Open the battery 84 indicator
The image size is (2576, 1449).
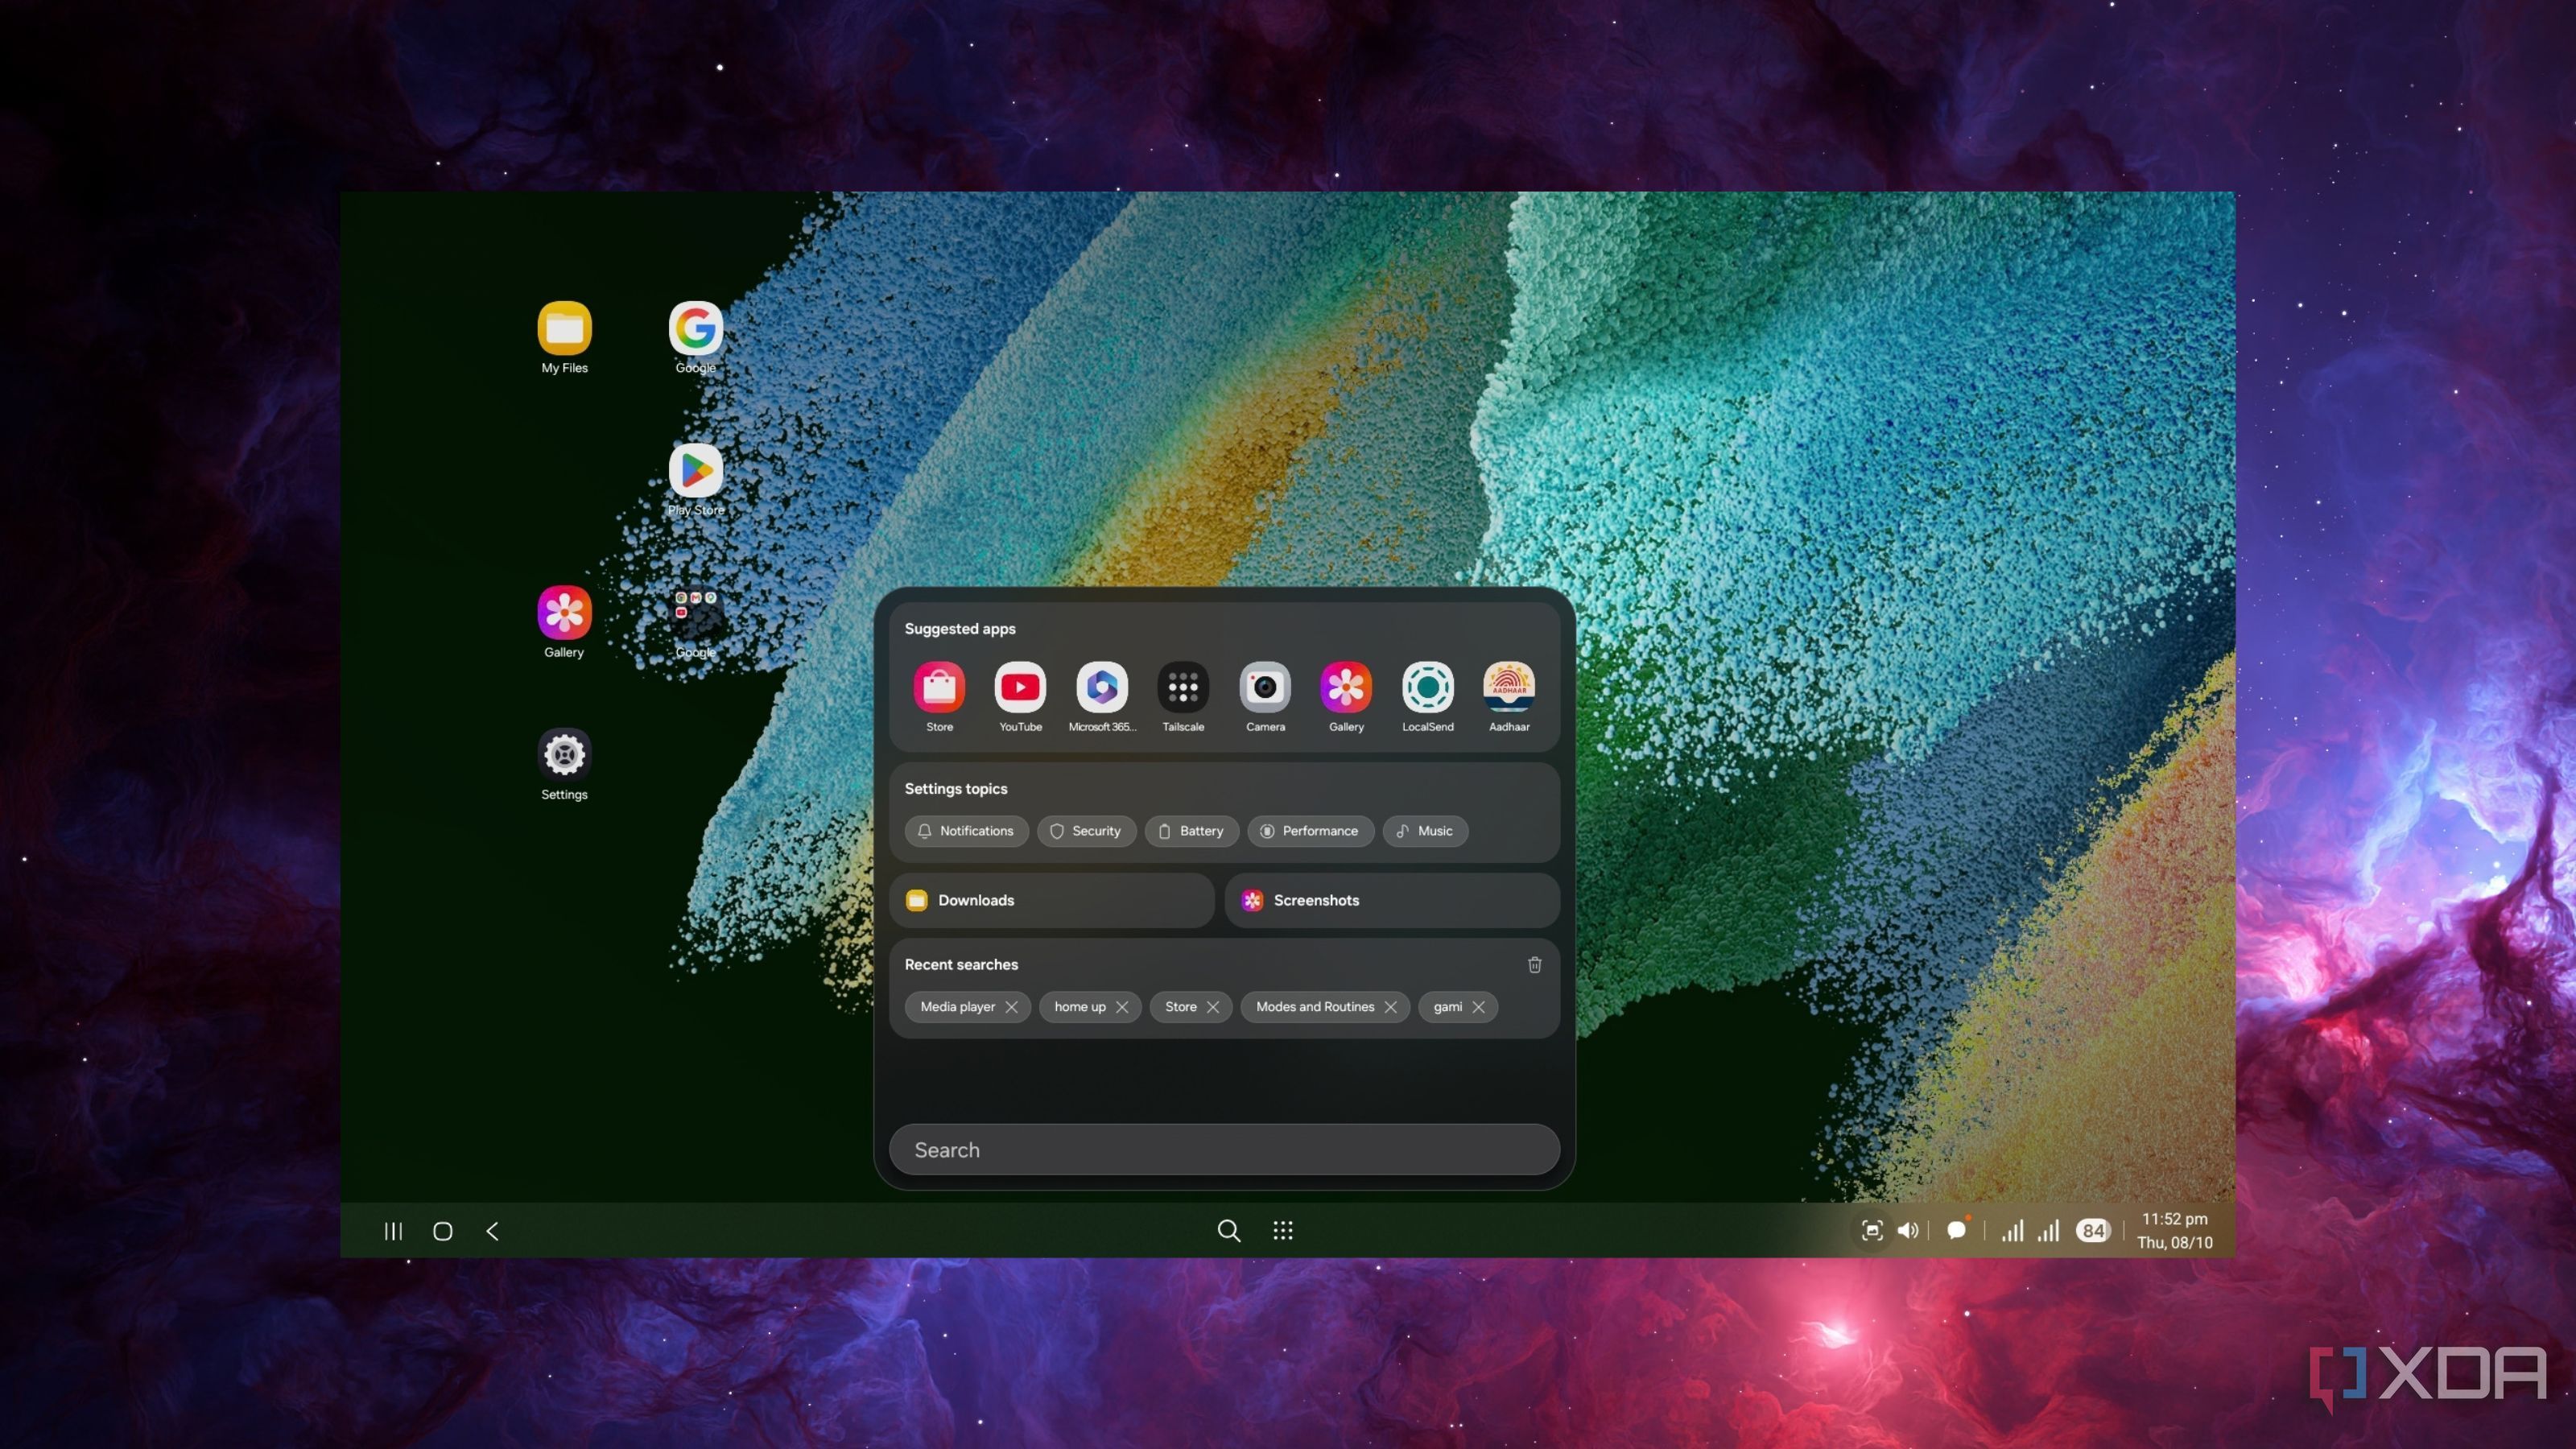click(x=2093, y=1231)
